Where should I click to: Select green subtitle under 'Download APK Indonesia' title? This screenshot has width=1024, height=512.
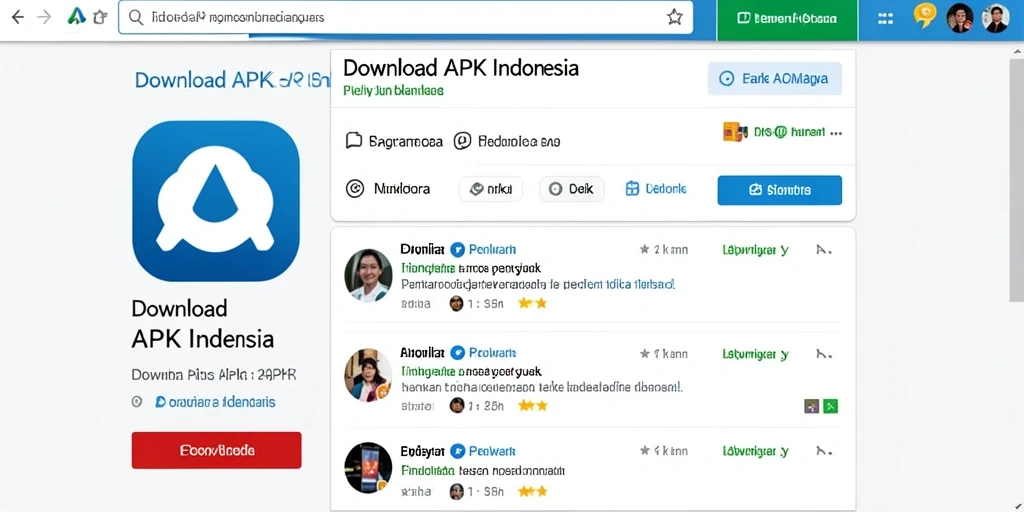point(393,91)
